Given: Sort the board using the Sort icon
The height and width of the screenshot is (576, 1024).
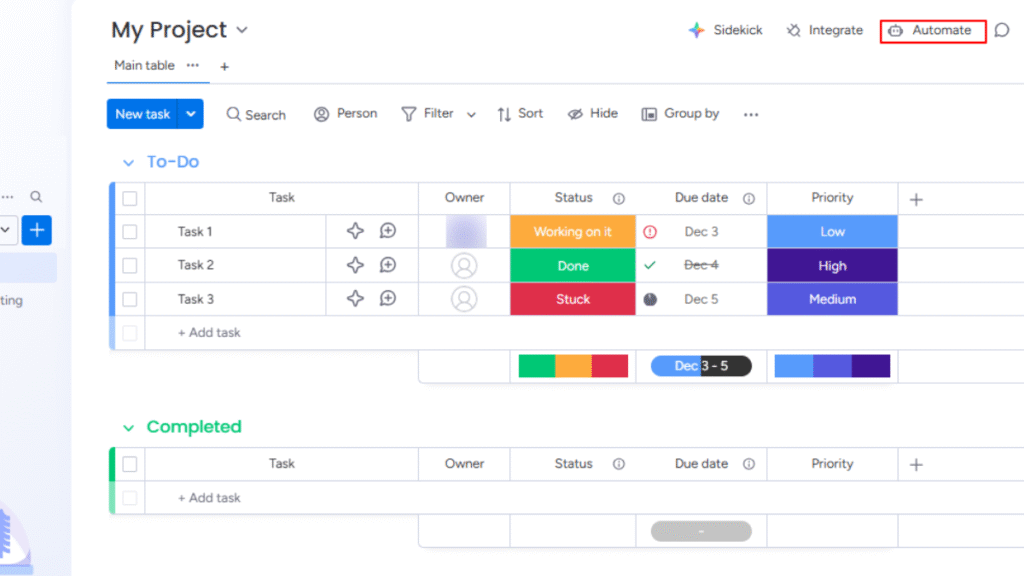Looking at the screenshot, I should click(x=519, y=114).
